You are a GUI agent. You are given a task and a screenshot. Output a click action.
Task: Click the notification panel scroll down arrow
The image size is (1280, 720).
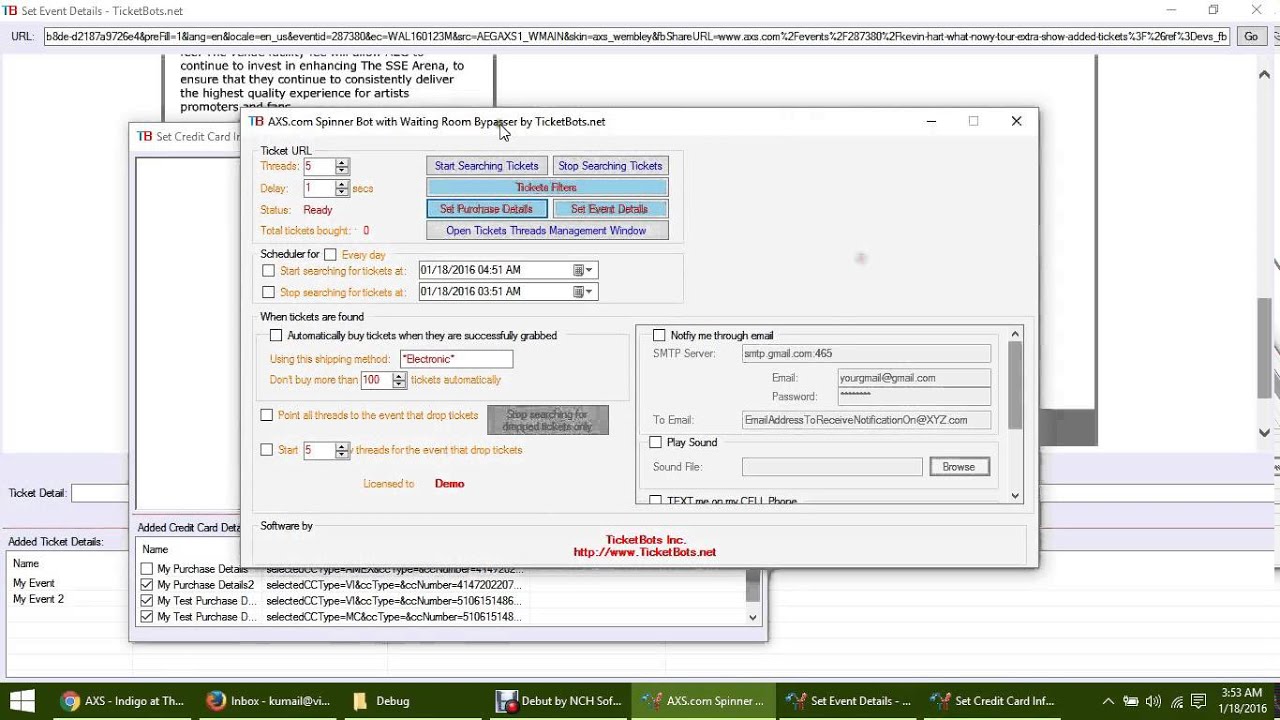[x=1015, y=496]
